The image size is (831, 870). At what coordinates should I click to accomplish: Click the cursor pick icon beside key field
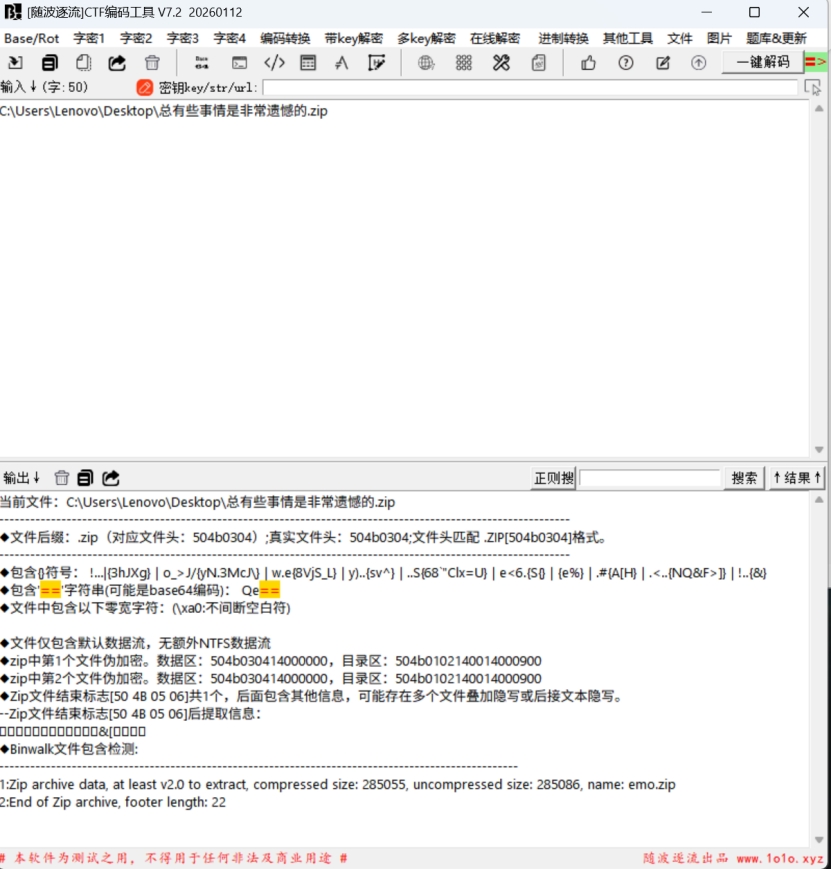(x=813, y=88)
